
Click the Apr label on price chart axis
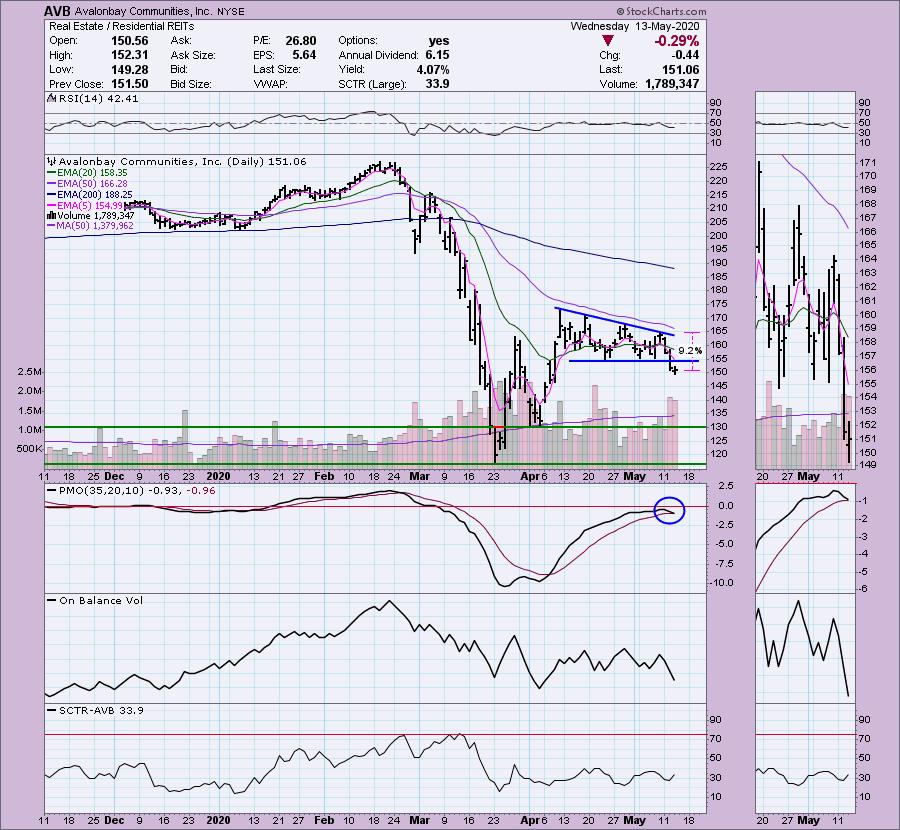(x=531, y=476)
